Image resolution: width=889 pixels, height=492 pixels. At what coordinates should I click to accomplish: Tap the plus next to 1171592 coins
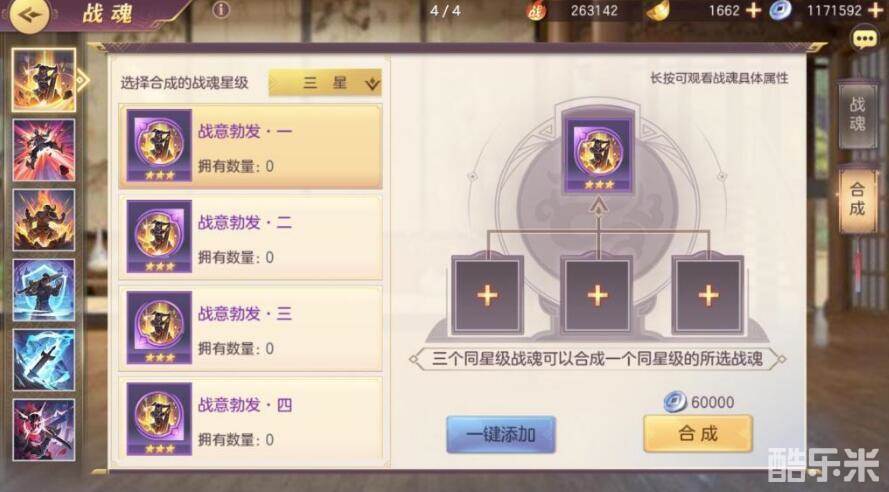click(875, 10)
